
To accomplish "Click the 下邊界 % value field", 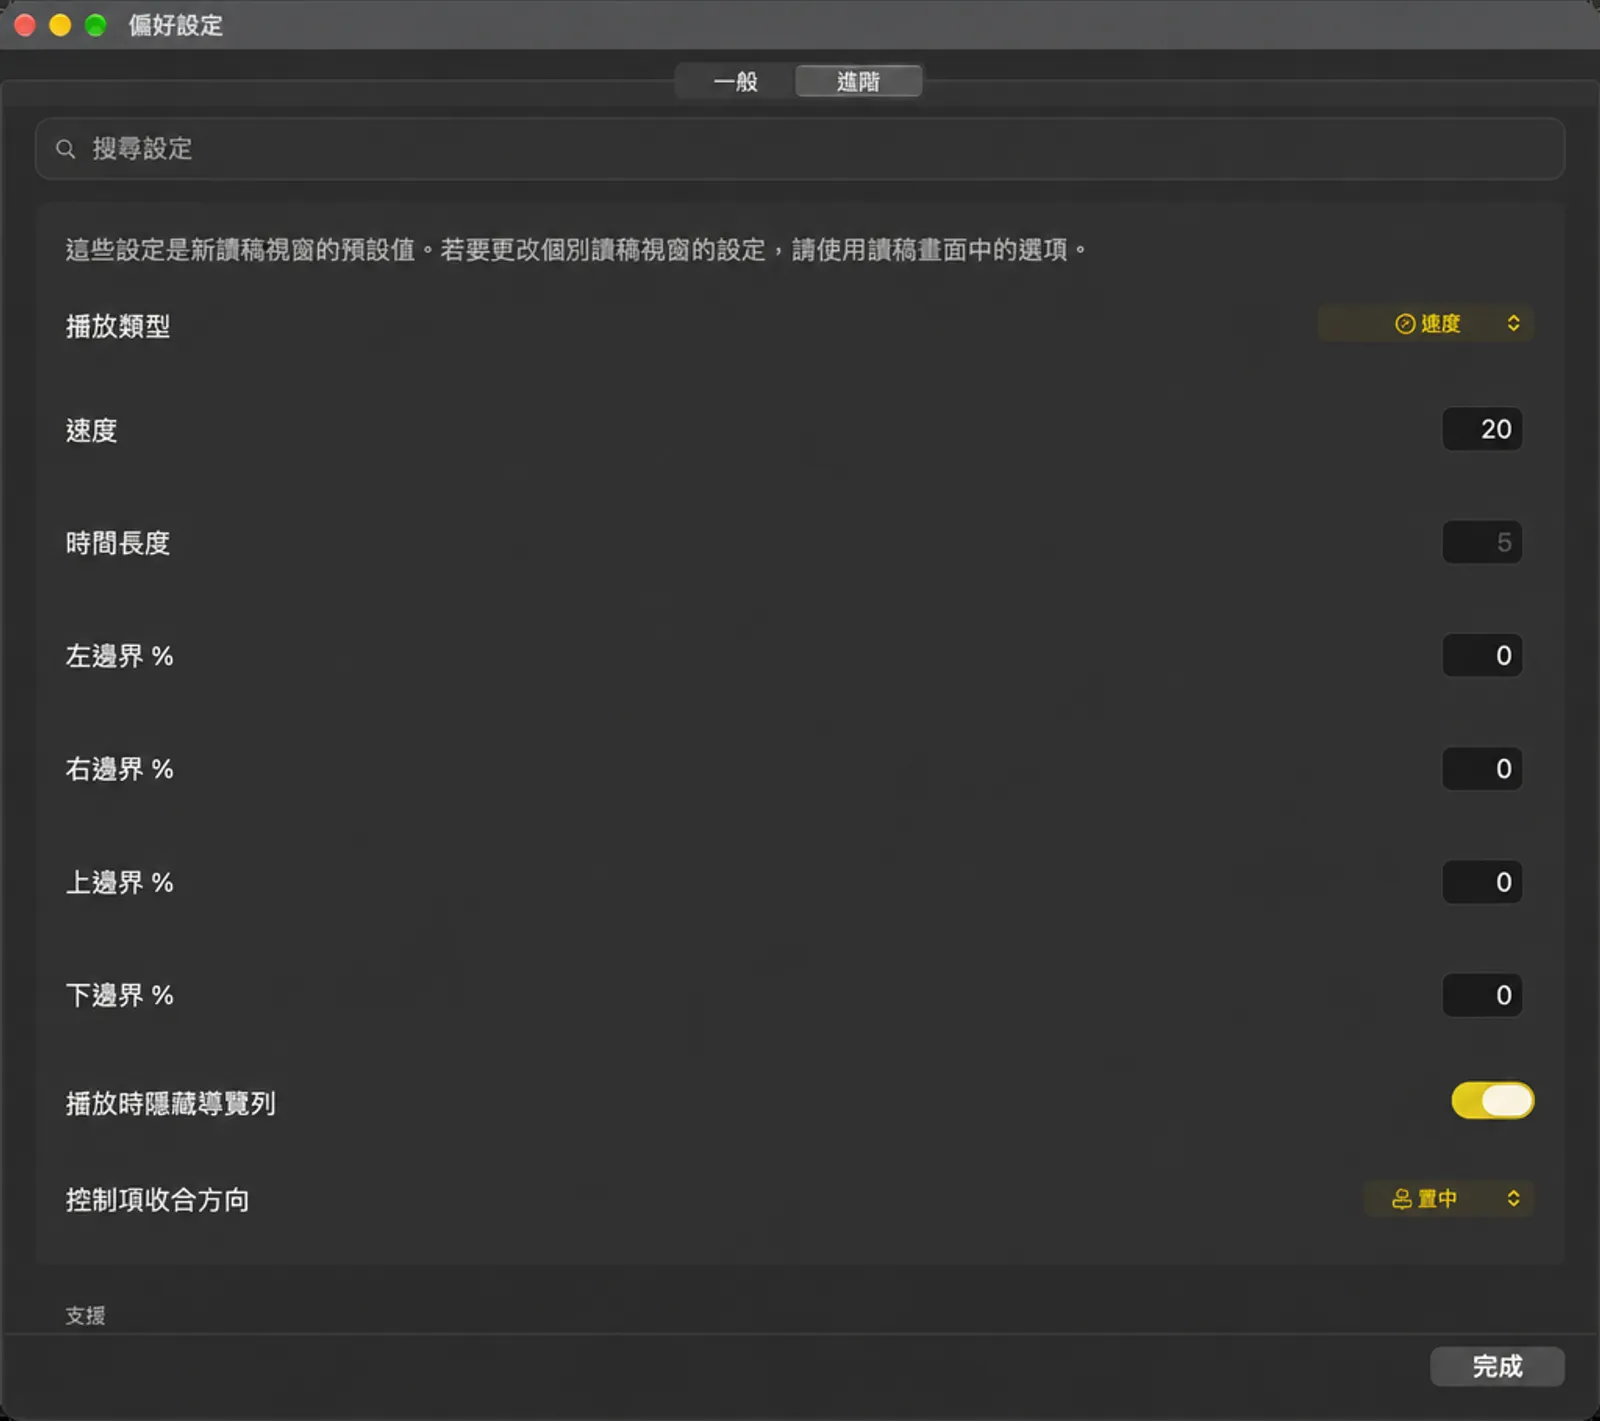I will pyautogui.click(x=1482, y=995).
